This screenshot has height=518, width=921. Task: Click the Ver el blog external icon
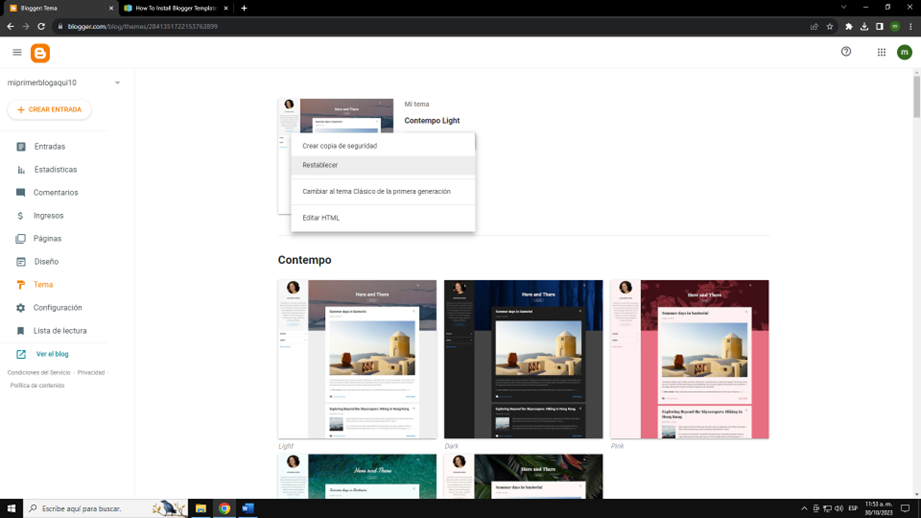[21, 354]
